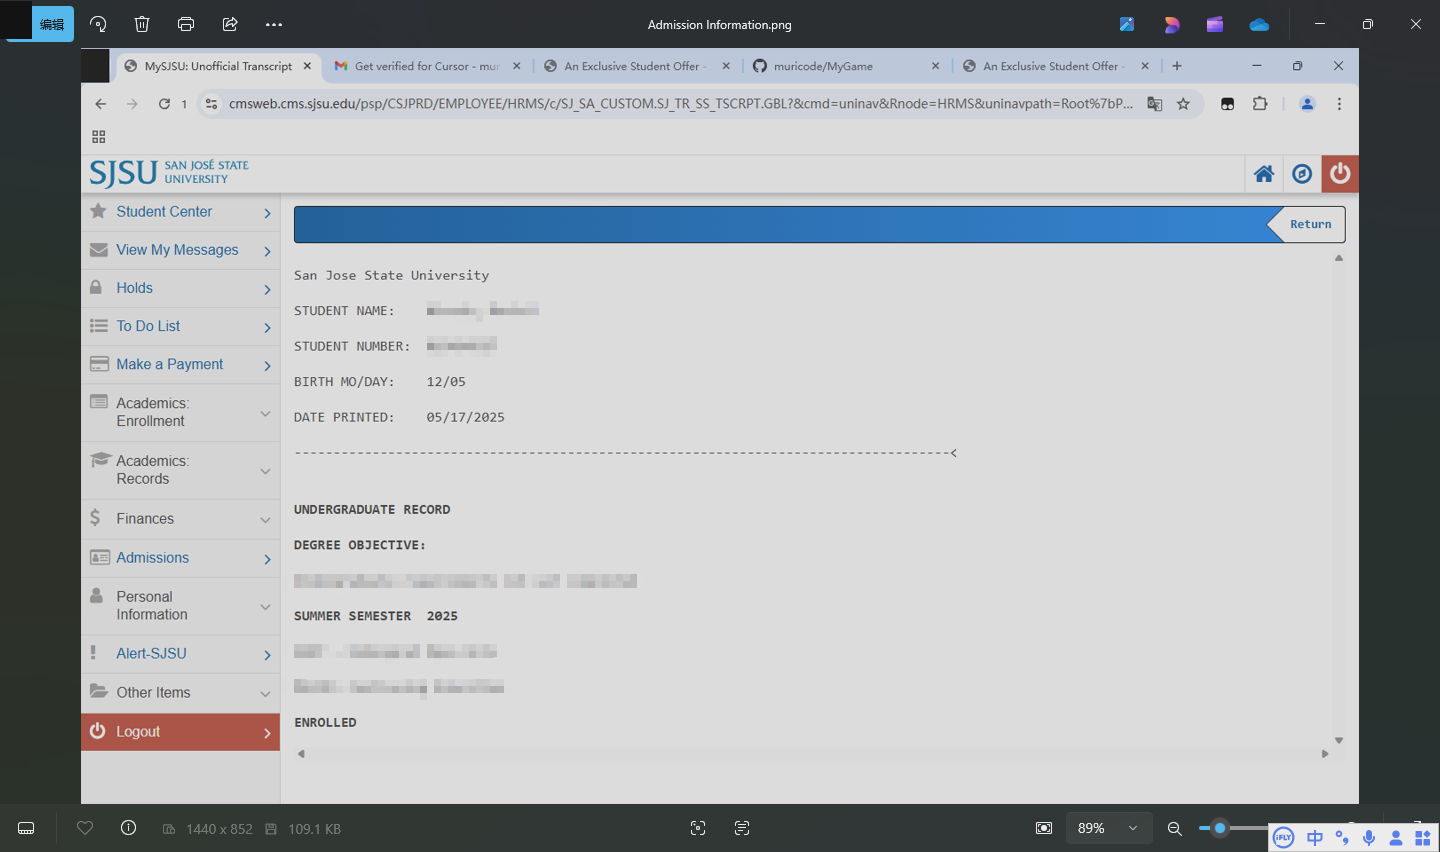The width and height of the screenshot is (1440, 852).
Task: Toggle the filmstrip view icon
Action: (x=27, y=828)
